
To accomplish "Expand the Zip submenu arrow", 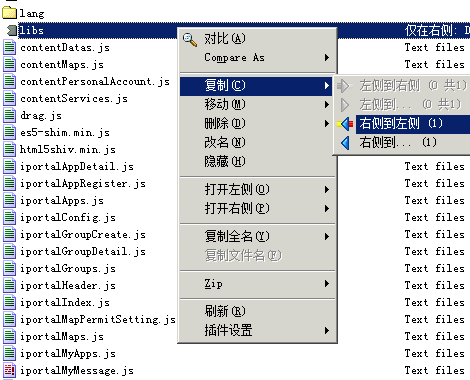I will (x=327, y=284).
